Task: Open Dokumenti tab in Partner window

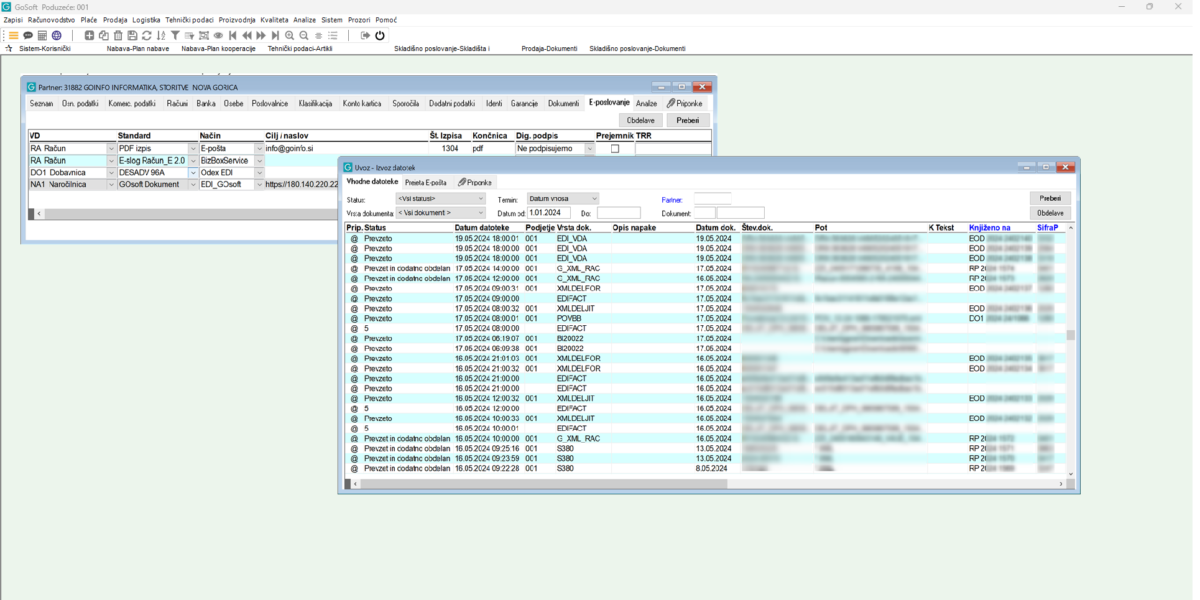Action: (563, 103)
